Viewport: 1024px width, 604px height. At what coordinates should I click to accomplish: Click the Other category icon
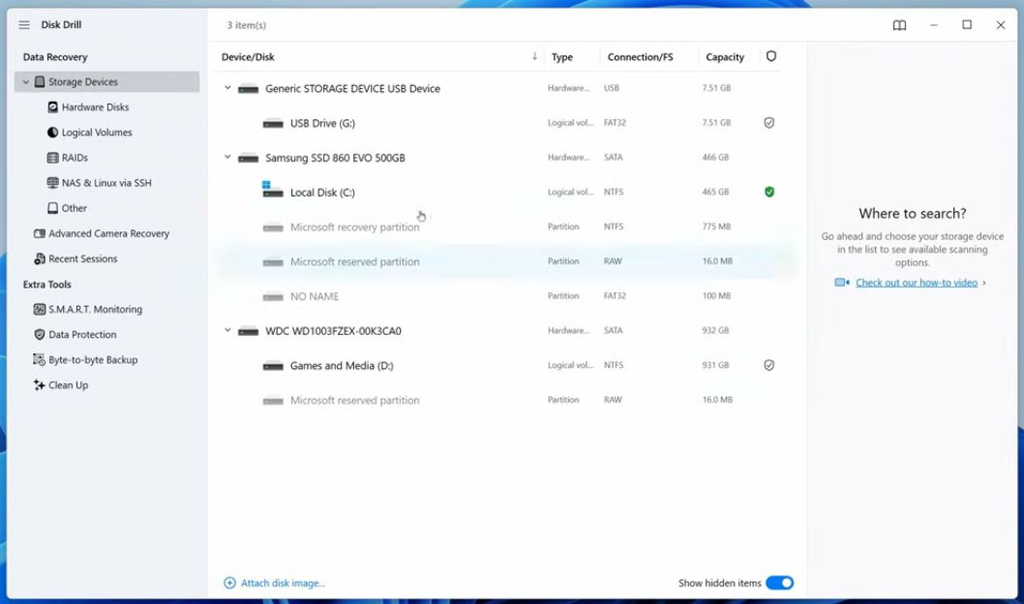53,208
